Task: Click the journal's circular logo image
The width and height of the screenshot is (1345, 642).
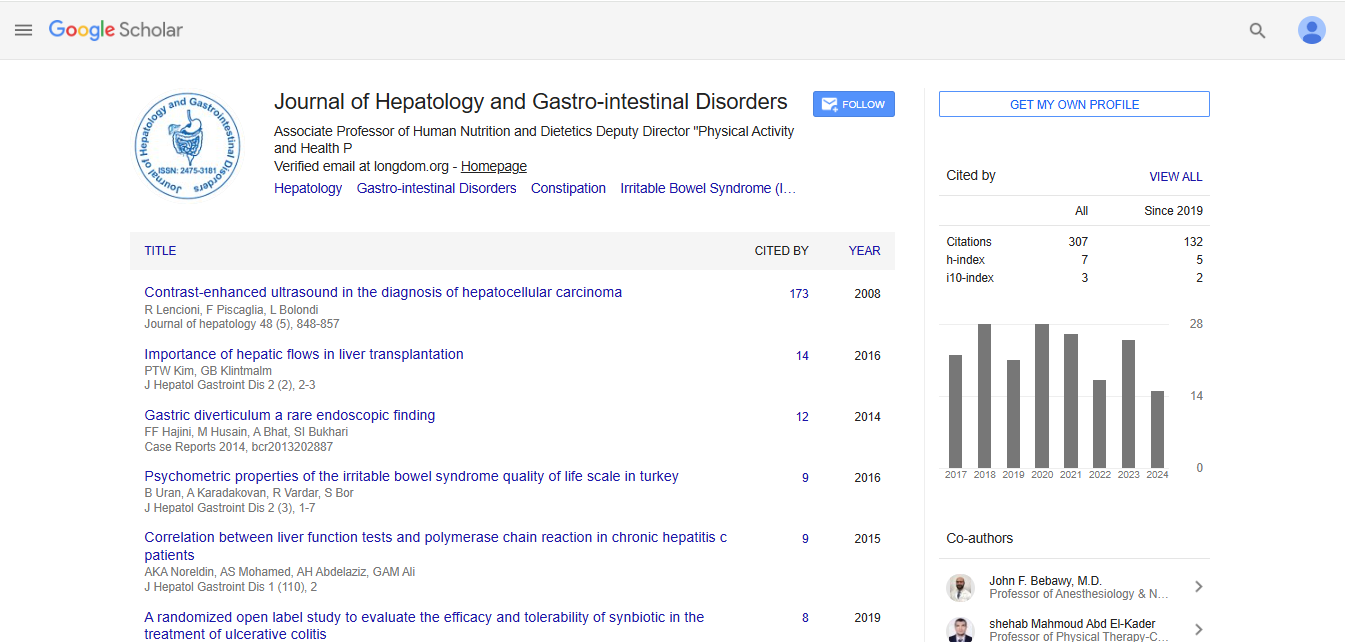Action: 188,147
